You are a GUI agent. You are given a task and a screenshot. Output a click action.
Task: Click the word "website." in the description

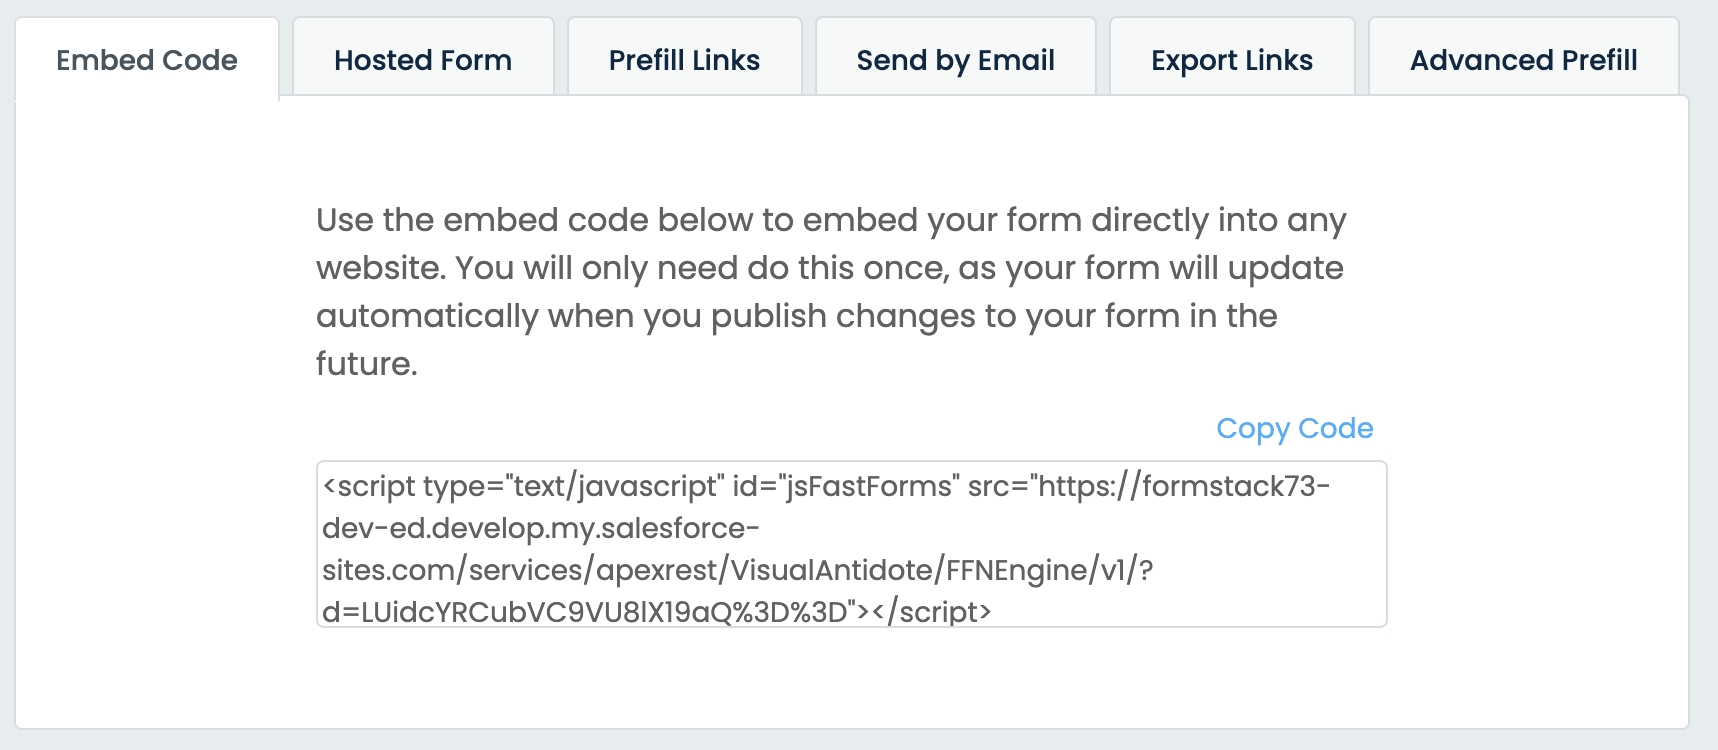click(380, 268)
